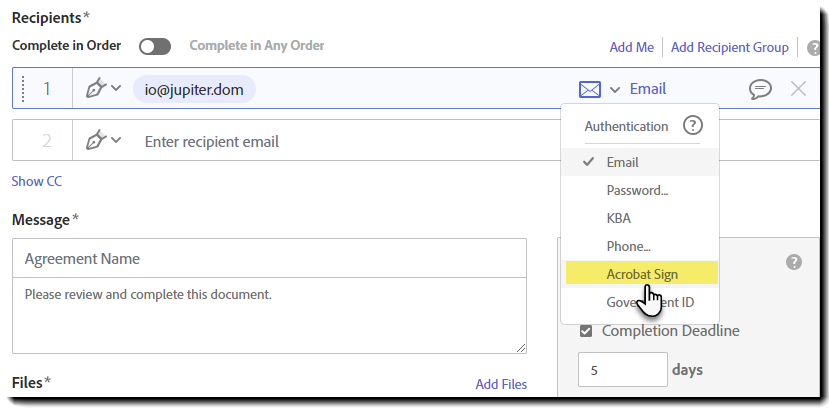This screenshot has width=829, height=408.
Task: Click the Authentication help question mark icon
Action: click(x=692, y=126)
